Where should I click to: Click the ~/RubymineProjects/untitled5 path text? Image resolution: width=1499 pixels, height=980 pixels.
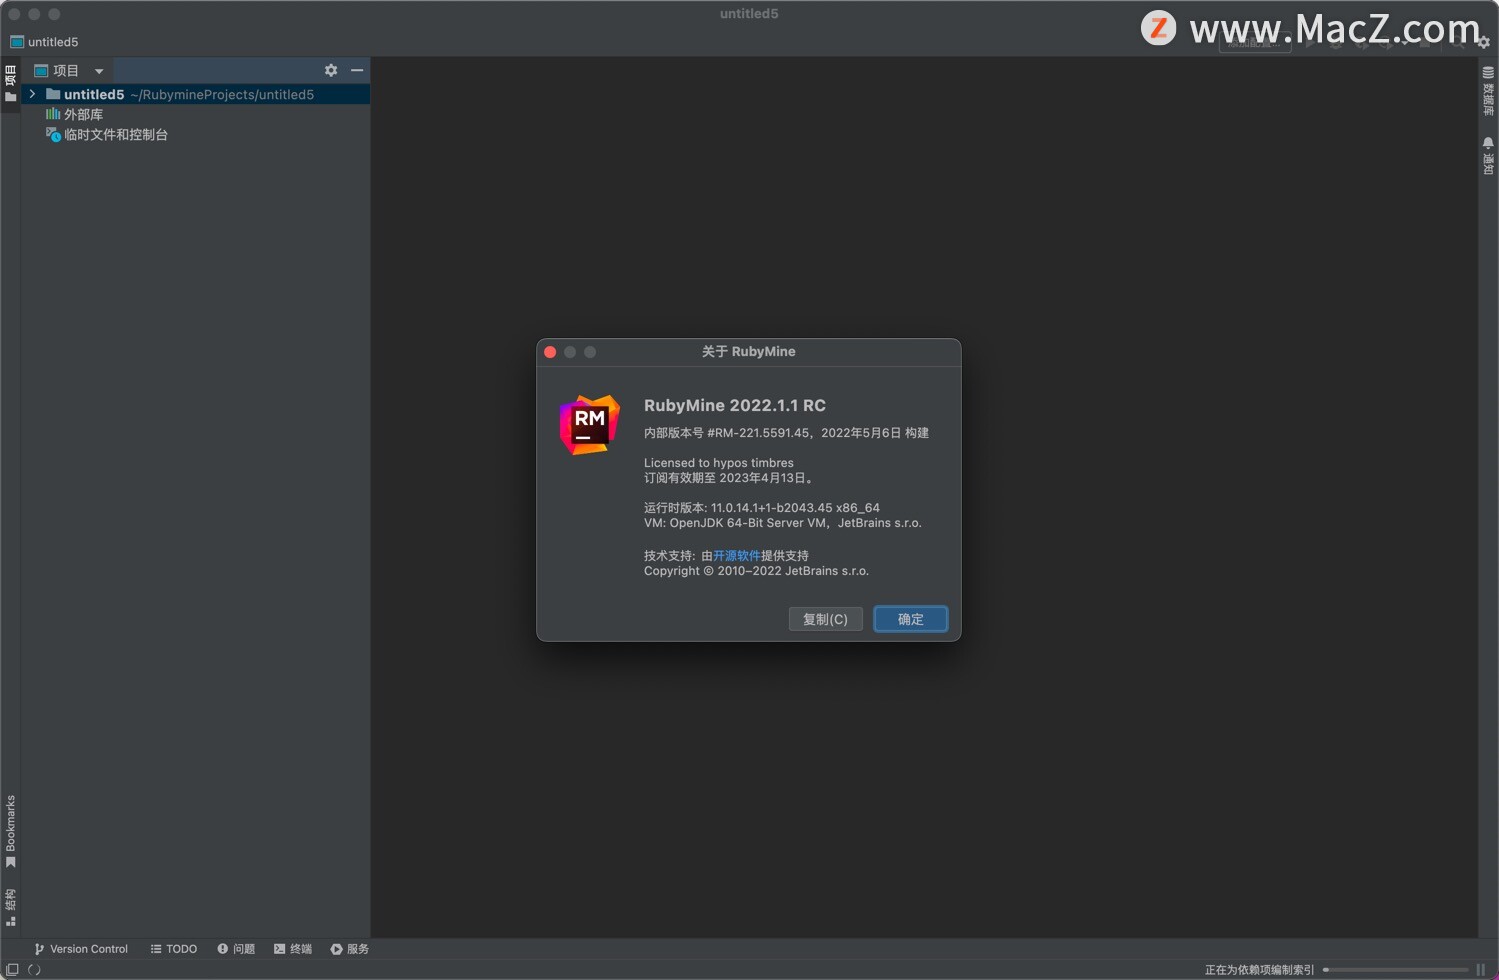tap(222, 95)
